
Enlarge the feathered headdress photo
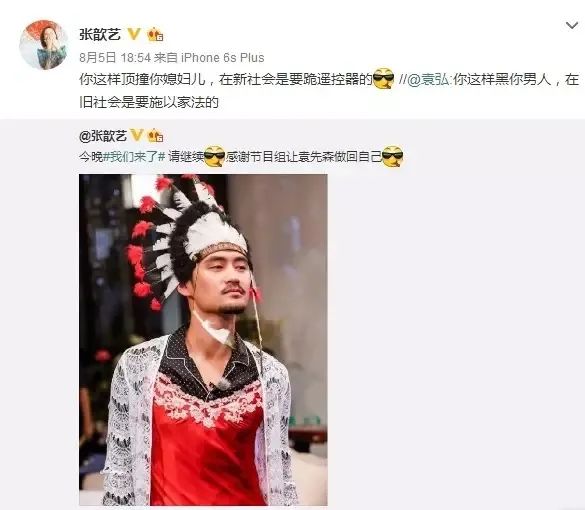point(203,340)
